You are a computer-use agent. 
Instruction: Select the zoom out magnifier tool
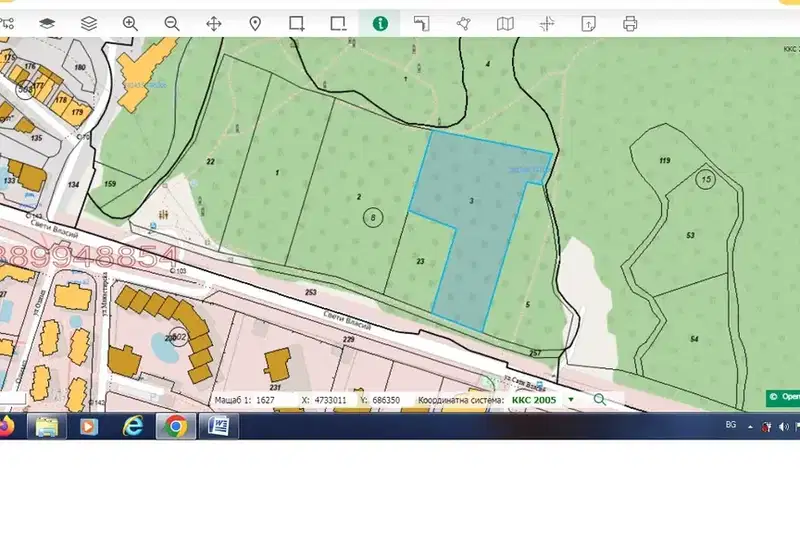(x=172, y=23)
